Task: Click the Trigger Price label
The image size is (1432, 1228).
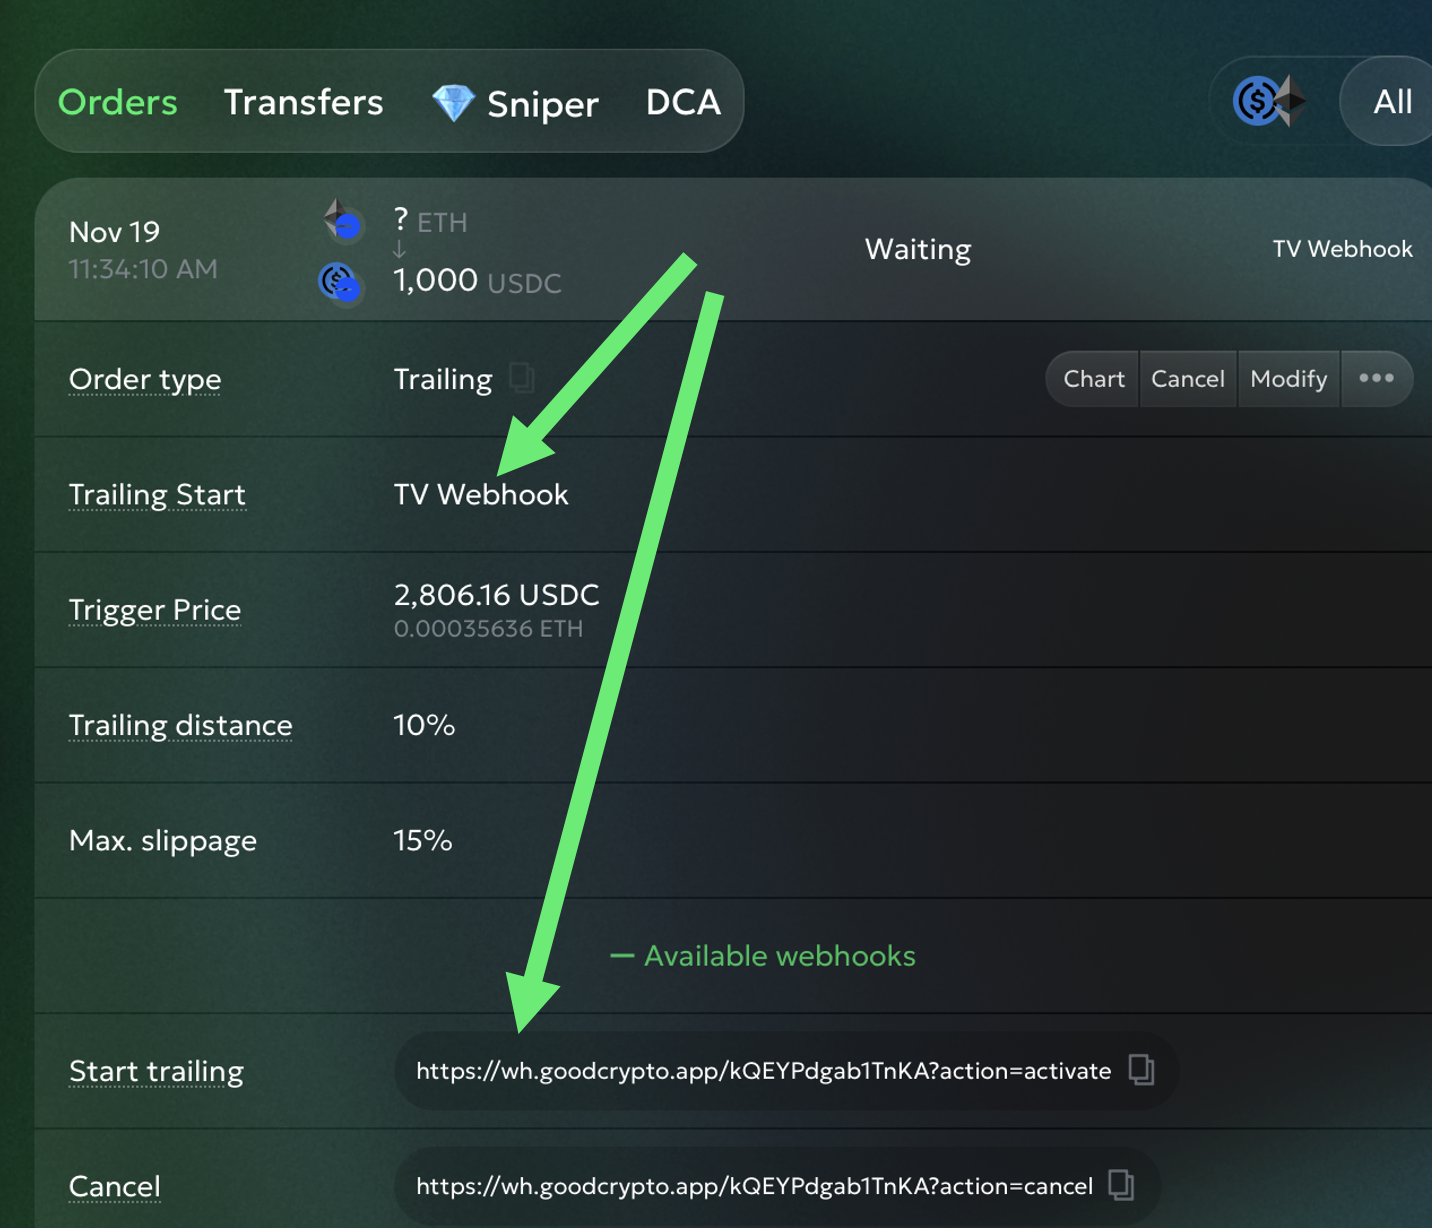Action: 155,610
